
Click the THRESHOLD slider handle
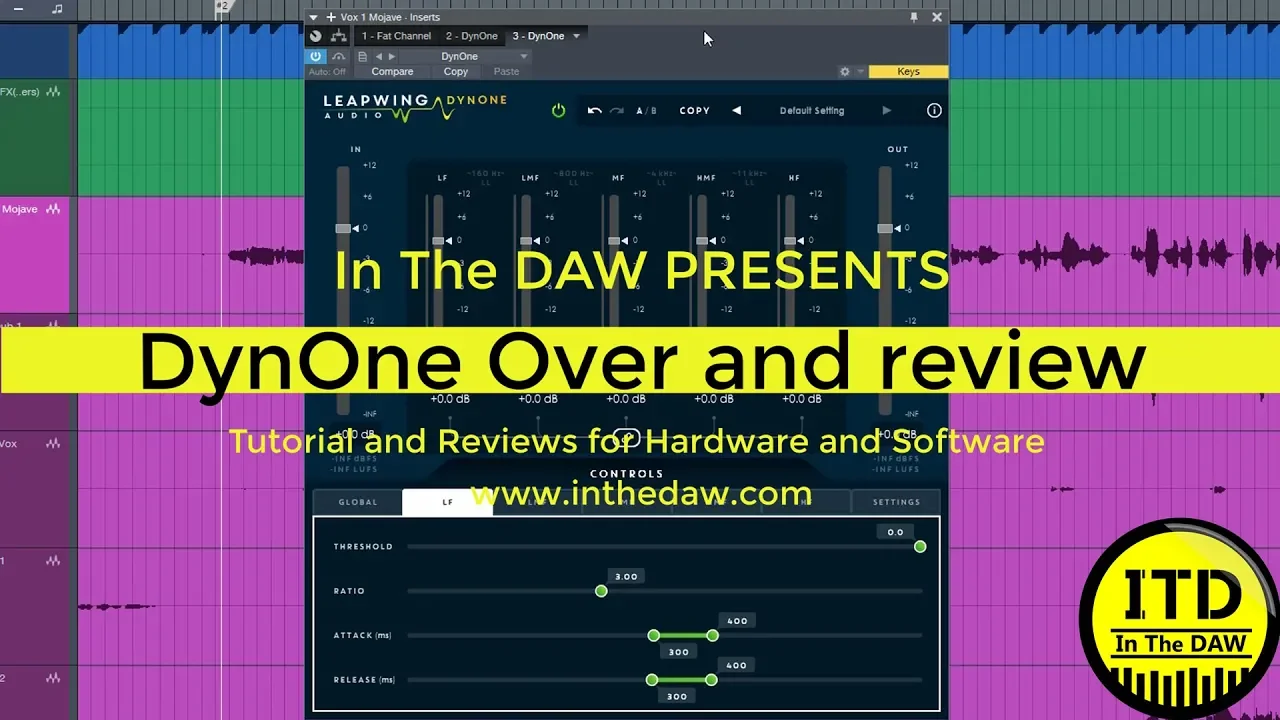coord(920,547)
